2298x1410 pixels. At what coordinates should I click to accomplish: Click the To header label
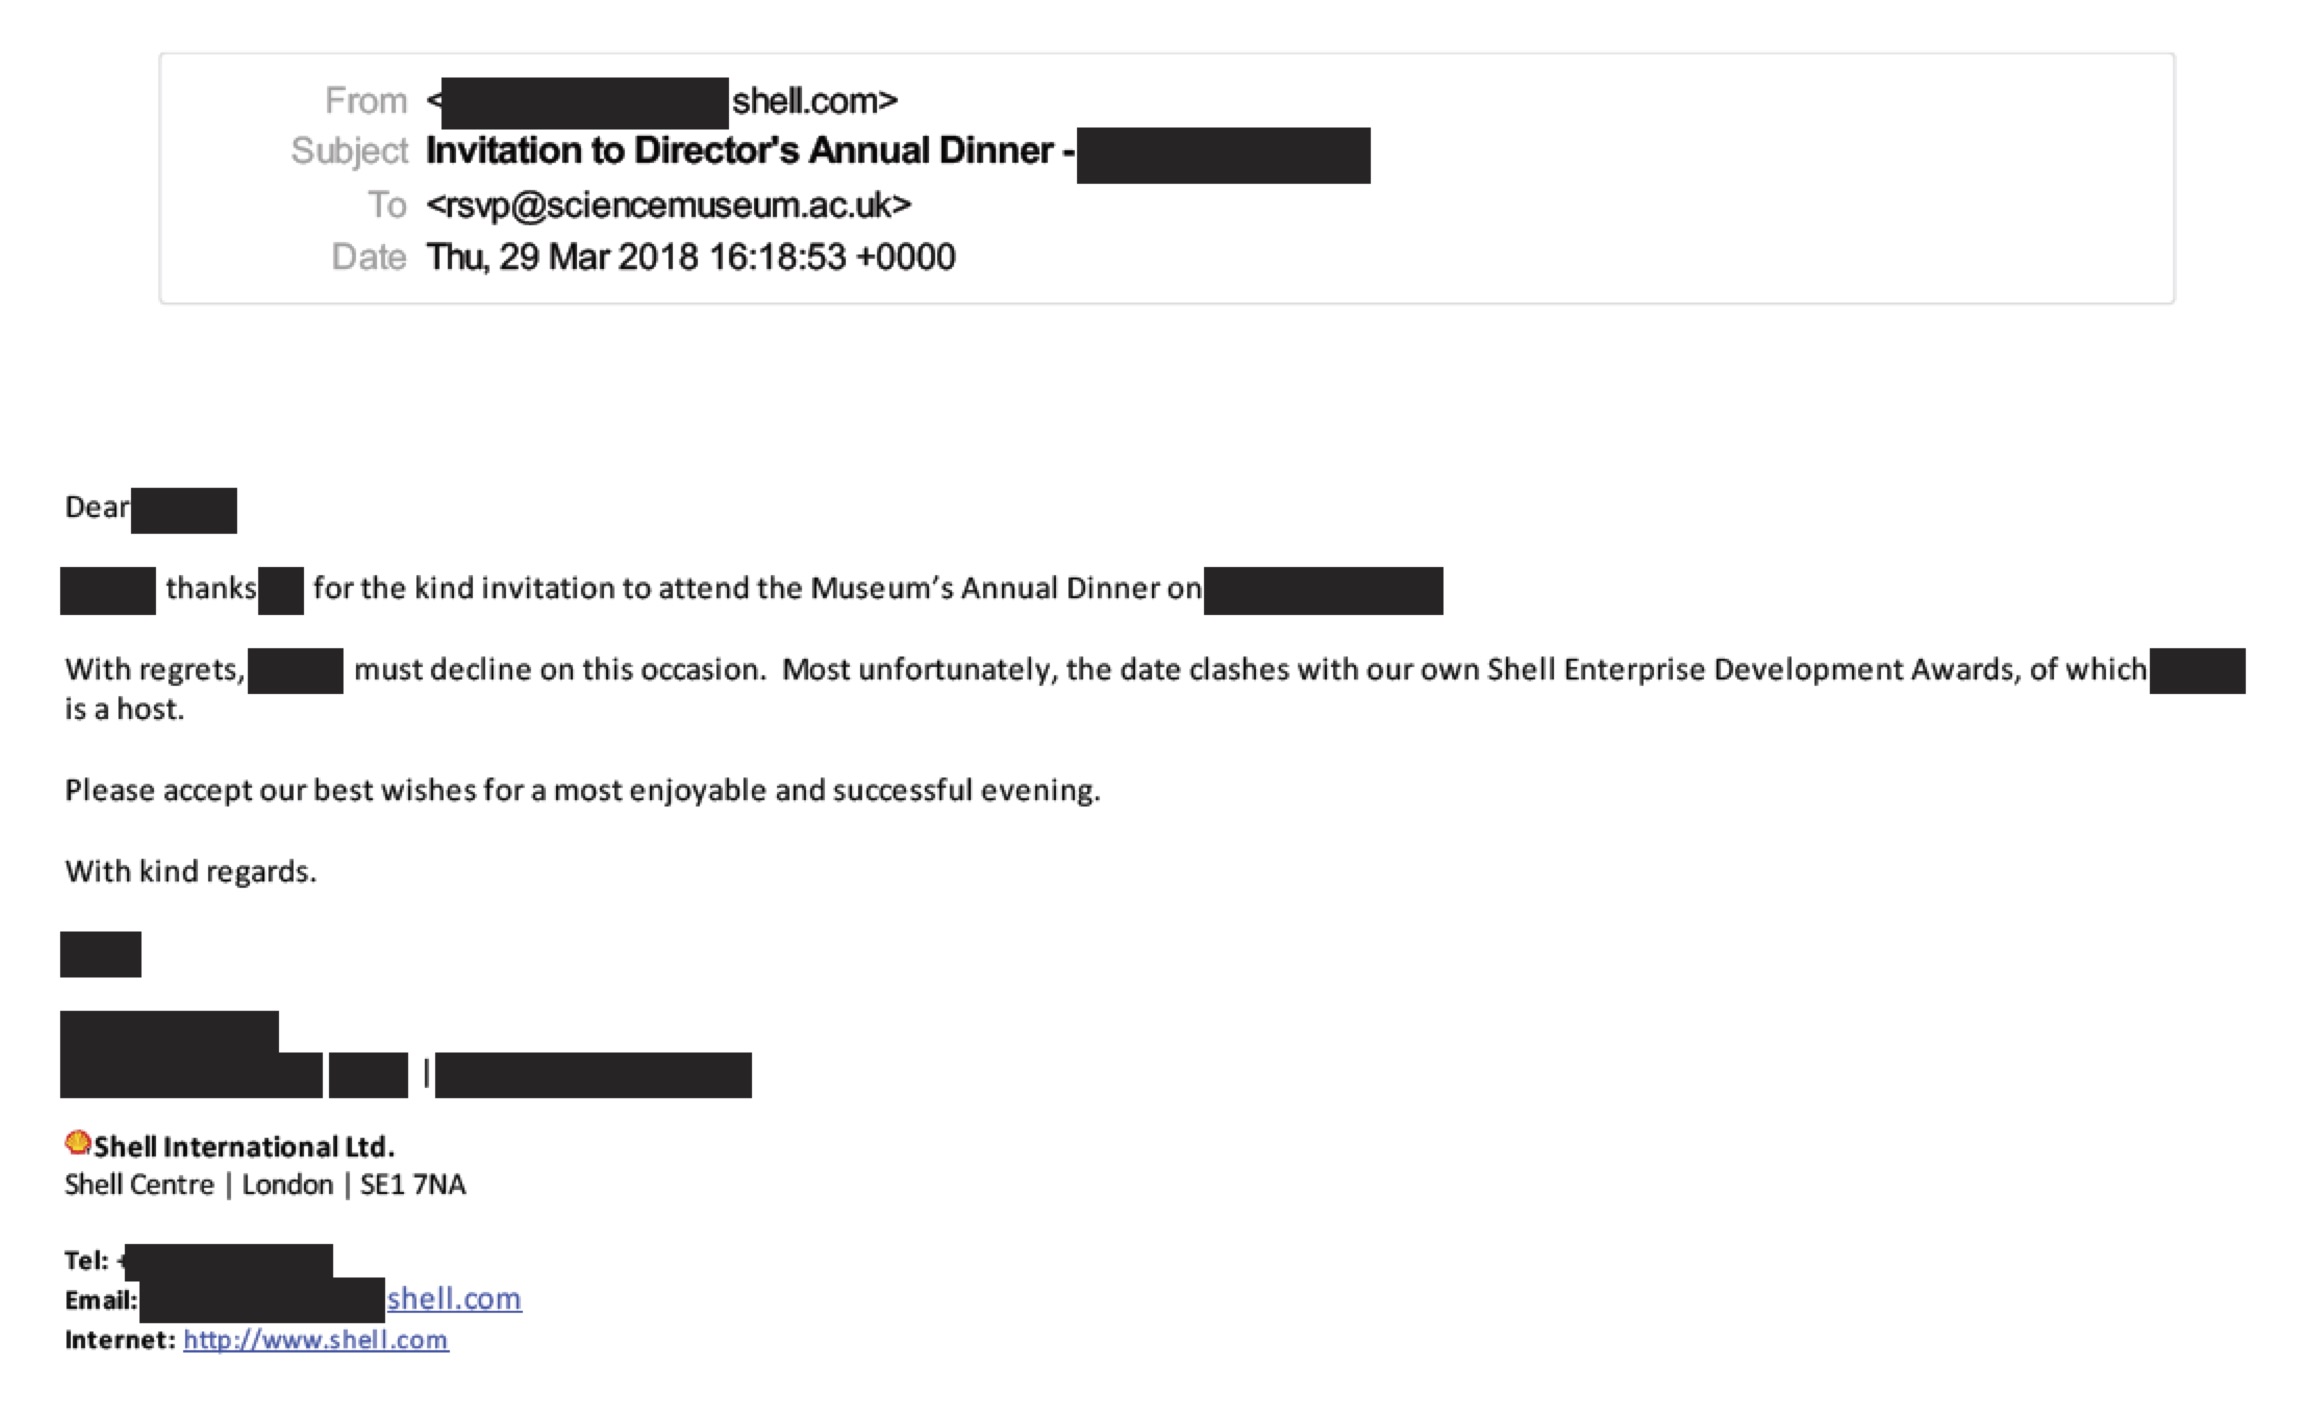(x=387, y=205)
